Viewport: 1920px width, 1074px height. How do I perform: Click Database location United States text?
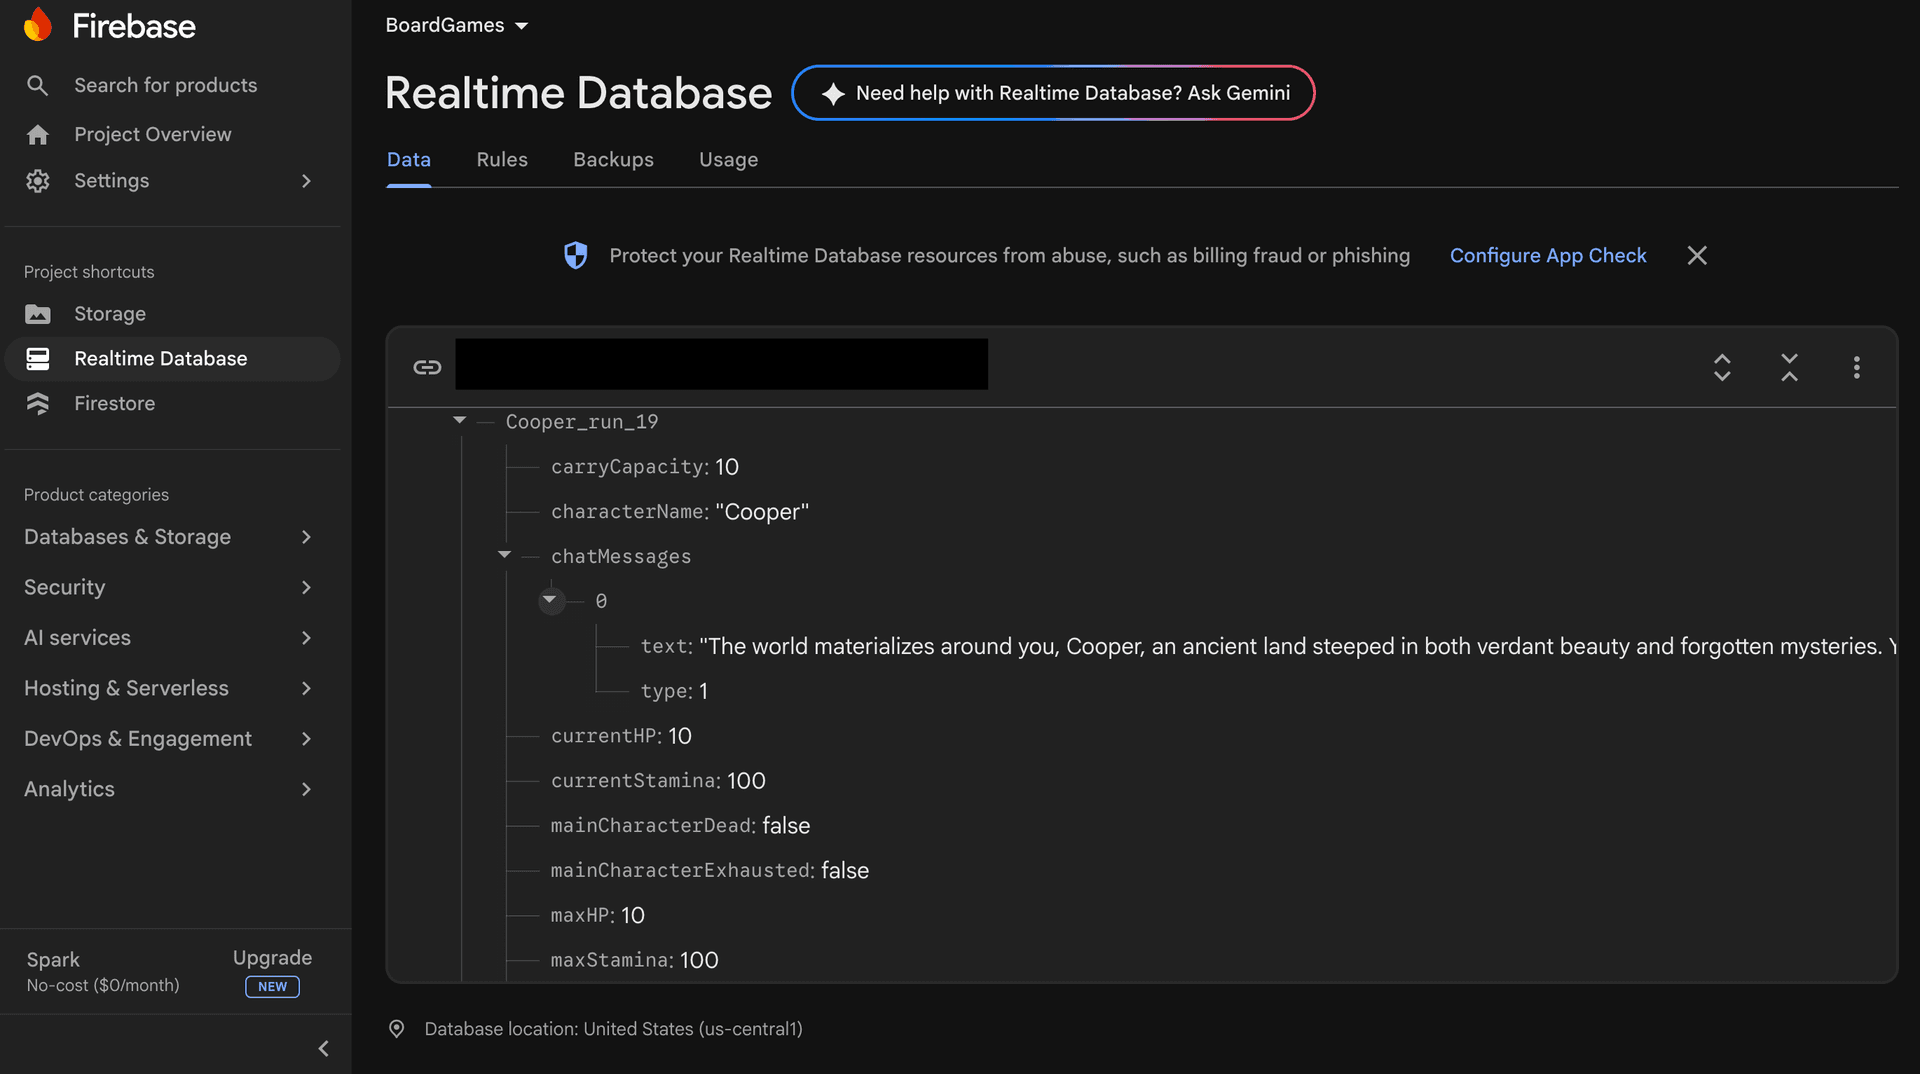pyautogui.click(x=613, y=1029)
